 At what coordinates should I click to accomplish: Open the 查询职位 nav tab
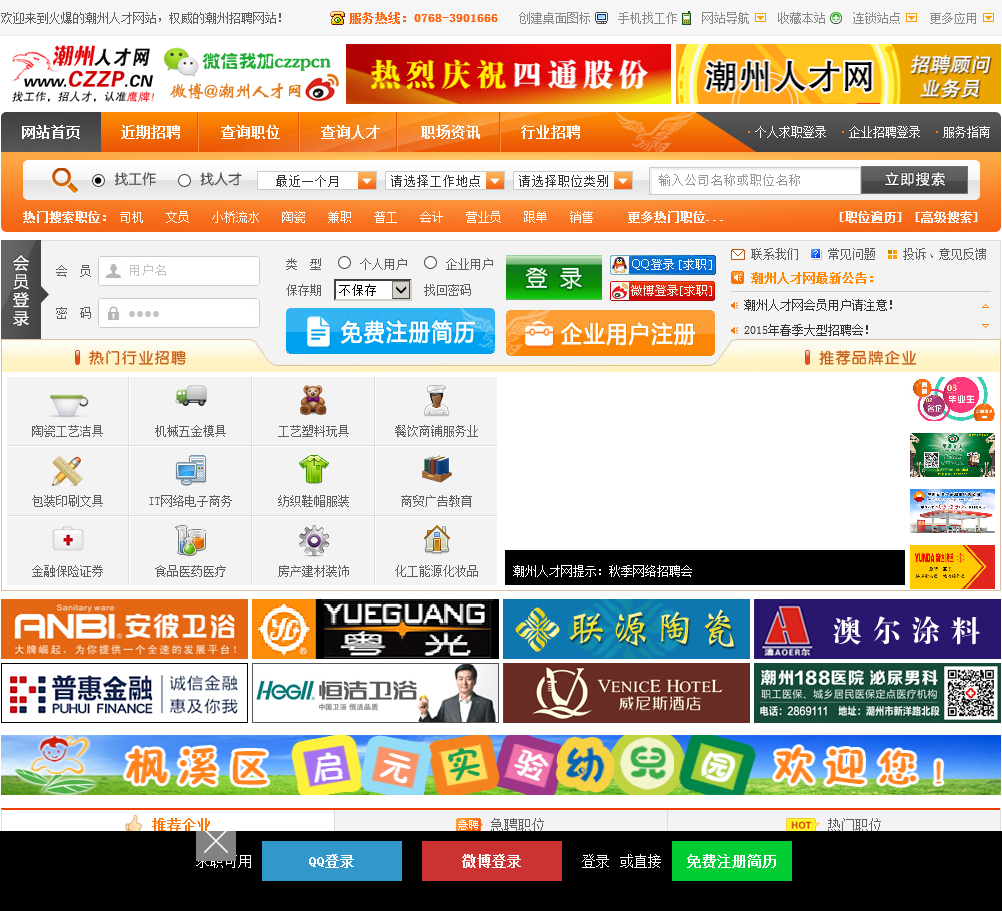pyautogui.click(x=250, y=132)
